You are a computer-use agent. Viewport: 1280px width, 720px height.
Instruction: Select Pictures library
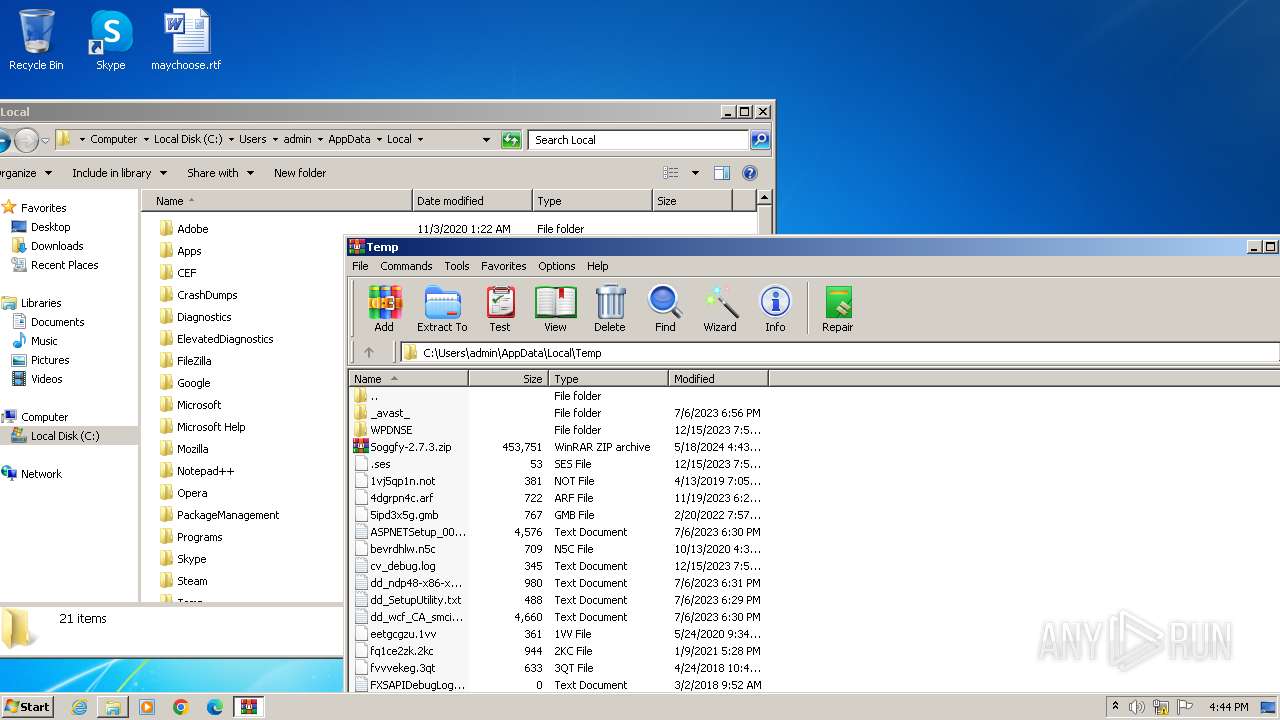click(x=50, y=360)
